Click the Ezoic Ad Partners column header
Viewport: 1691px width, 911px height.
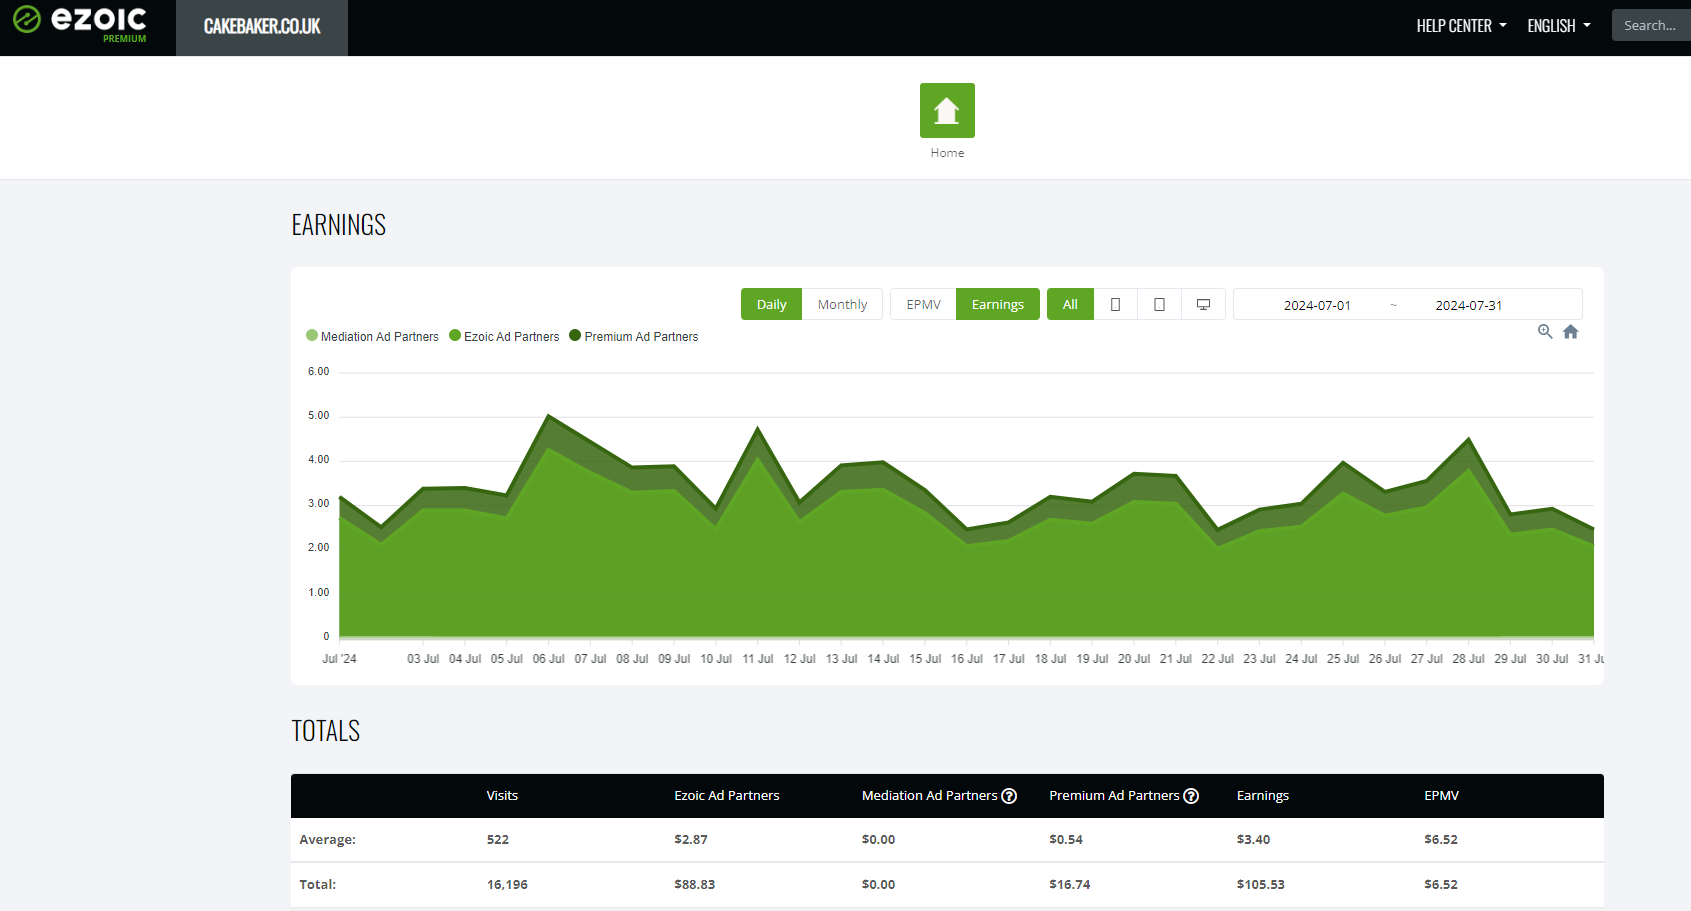[x=727, y=796]
